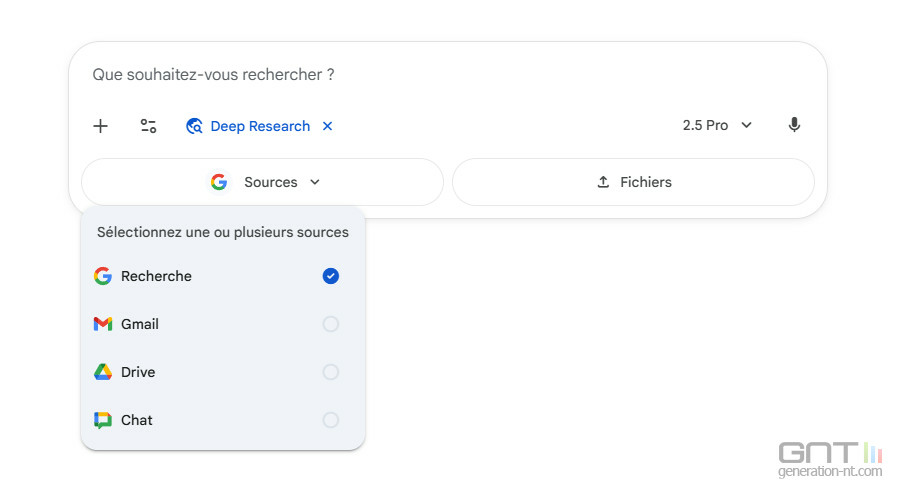This screenshot has height=500, width=900.
Task: Open the 2.5 Pro model dropdown
Action: click(717, 125)
